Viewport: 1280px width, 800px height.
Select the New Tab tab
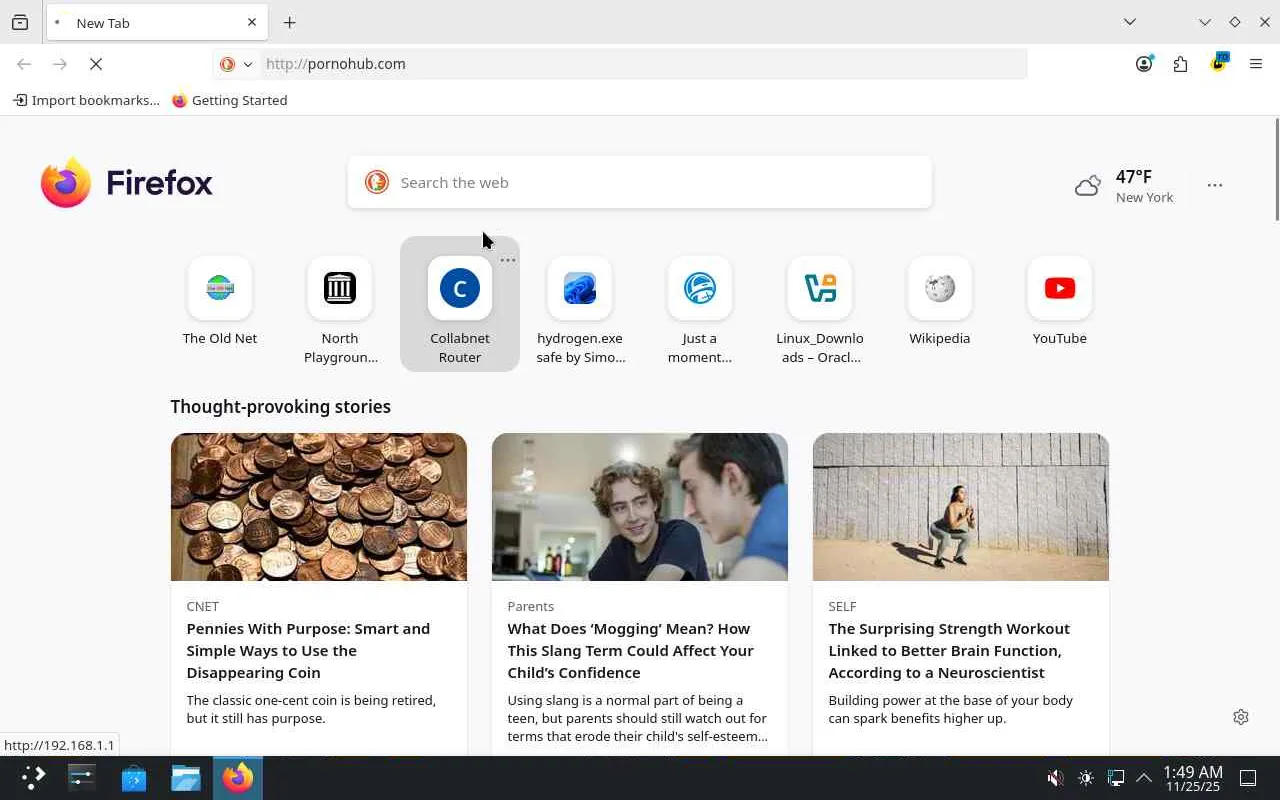click(156, 22)
